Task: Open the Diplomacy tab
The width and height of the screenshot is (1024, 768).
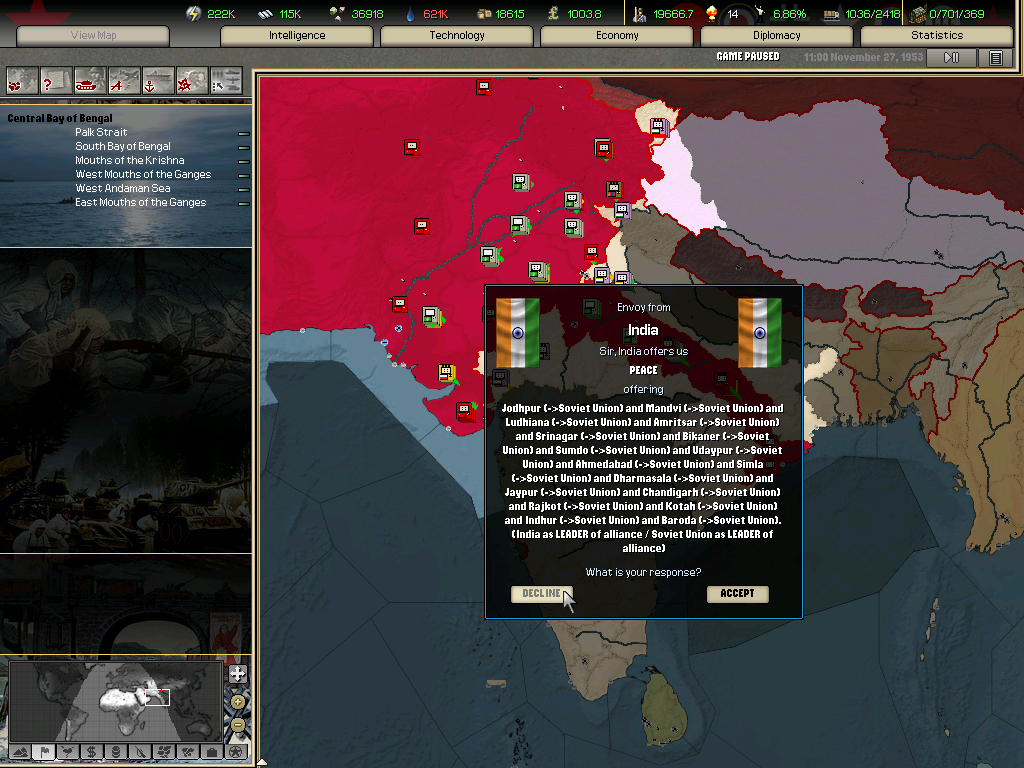Action: click(x=777, y=36)
